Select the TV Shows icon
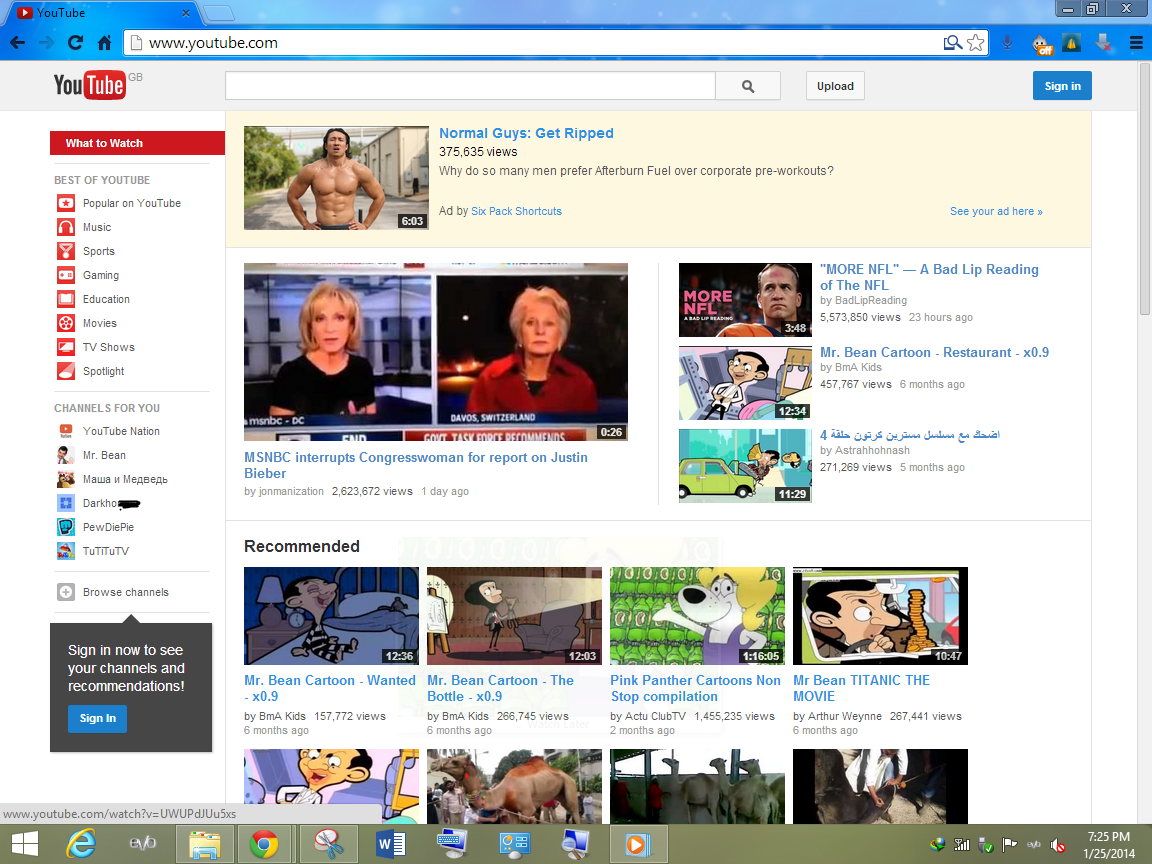1152x864 pixels. (x=66, y=348)
